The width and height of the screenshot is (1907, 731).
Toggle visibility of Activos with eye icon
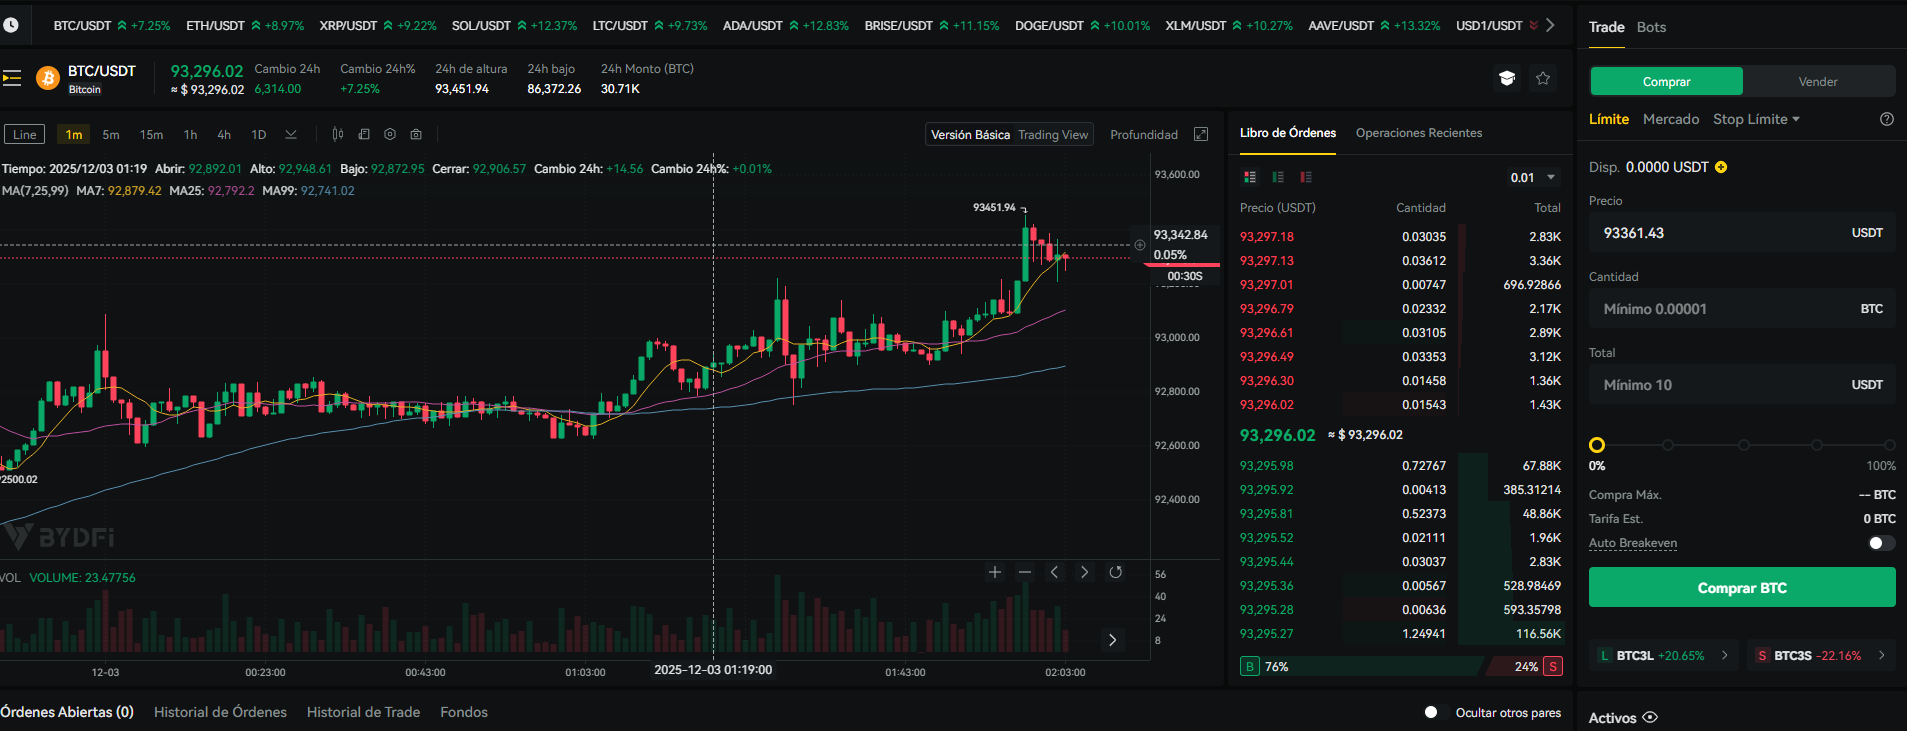[x=1650, y=717]
